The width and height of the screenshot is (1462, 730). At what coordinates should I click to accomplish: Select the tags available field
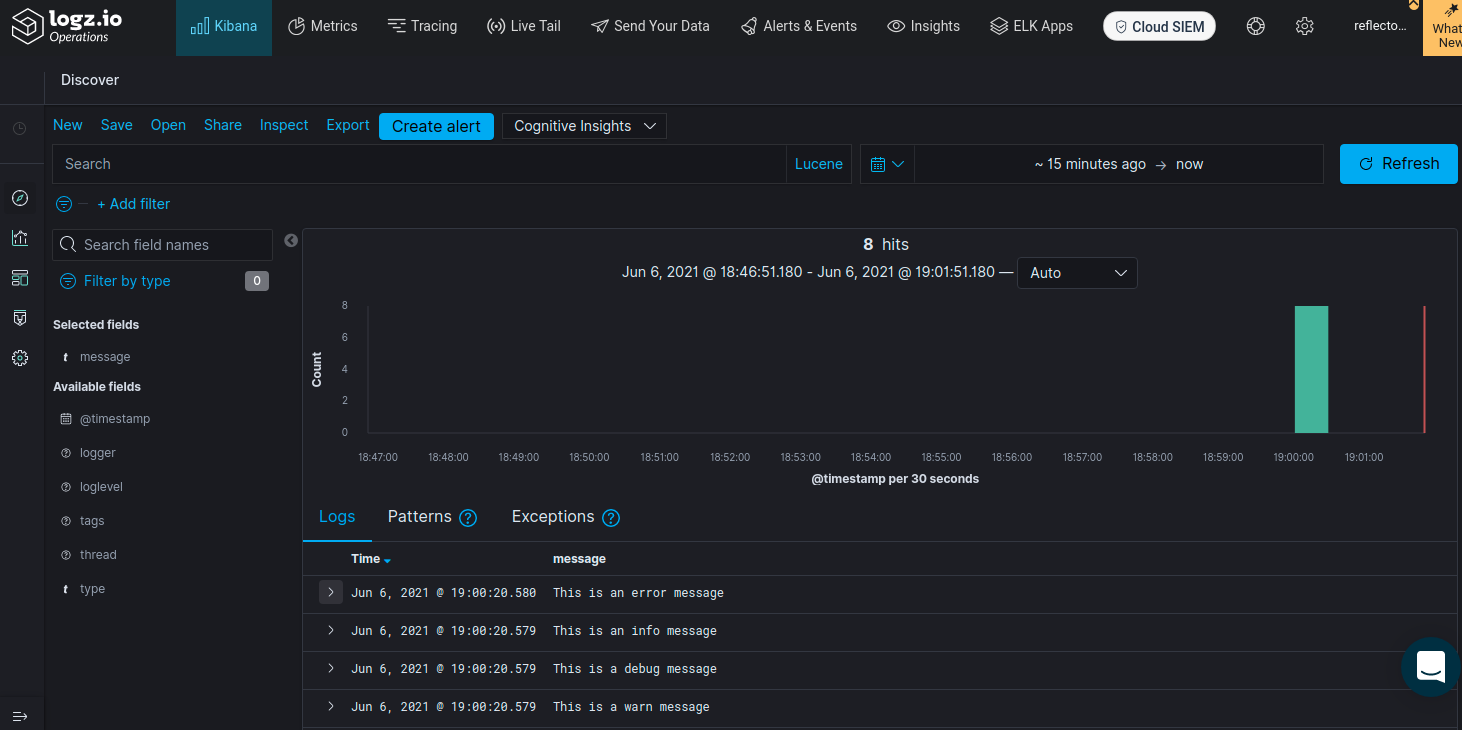coord(92,521)
